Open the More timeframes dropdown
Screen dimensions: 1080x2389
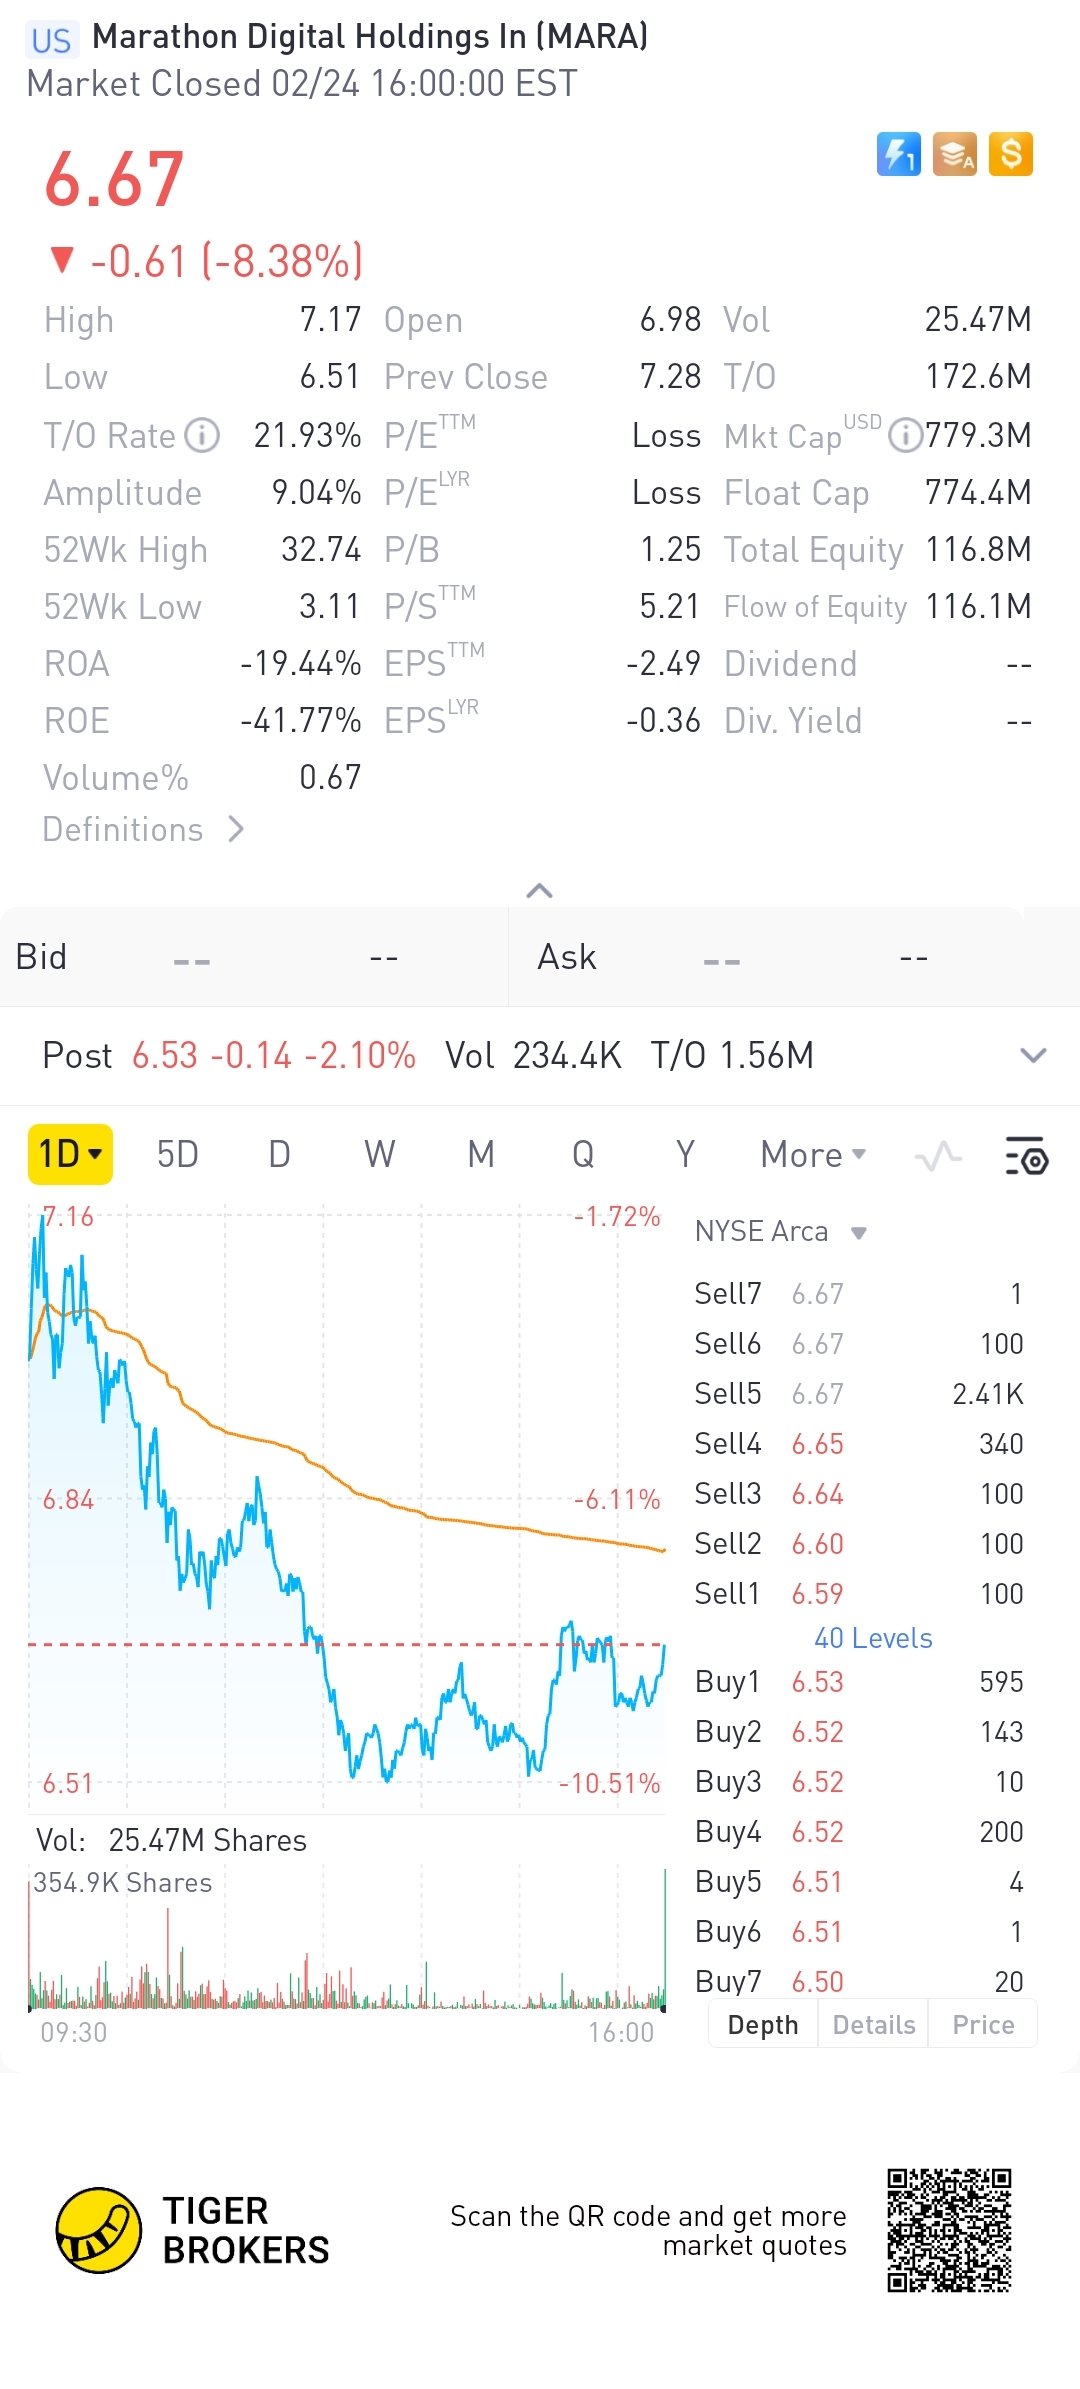pos(813,1155)
